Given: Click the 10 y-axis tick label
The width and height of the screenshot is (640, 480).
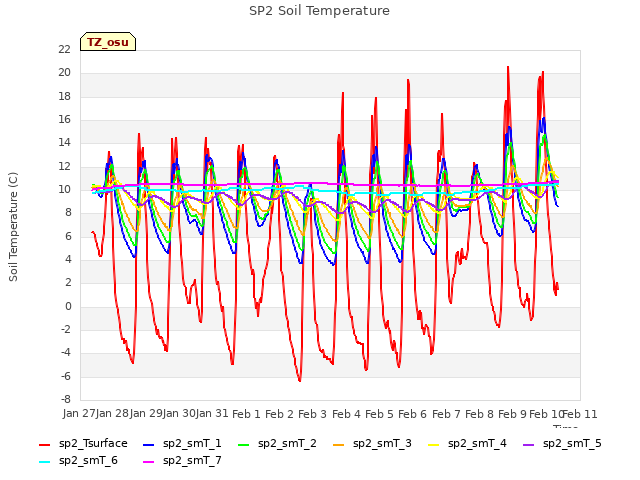Looking at the screenshot, I should point(64,190).
